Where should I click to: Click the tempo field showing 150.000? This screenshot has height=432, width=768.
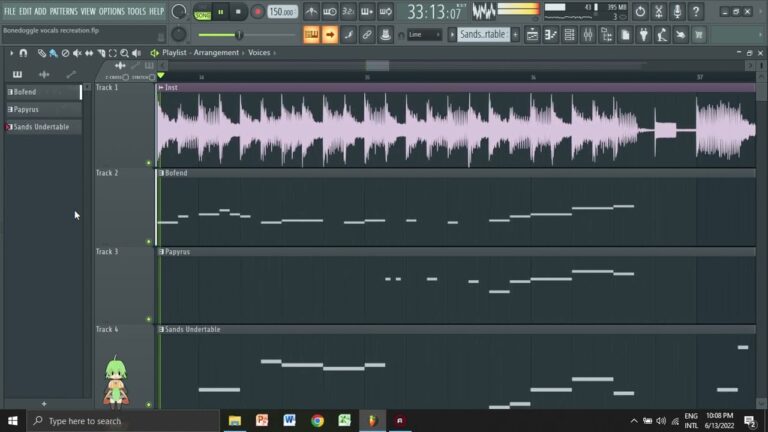click(283, 12)
